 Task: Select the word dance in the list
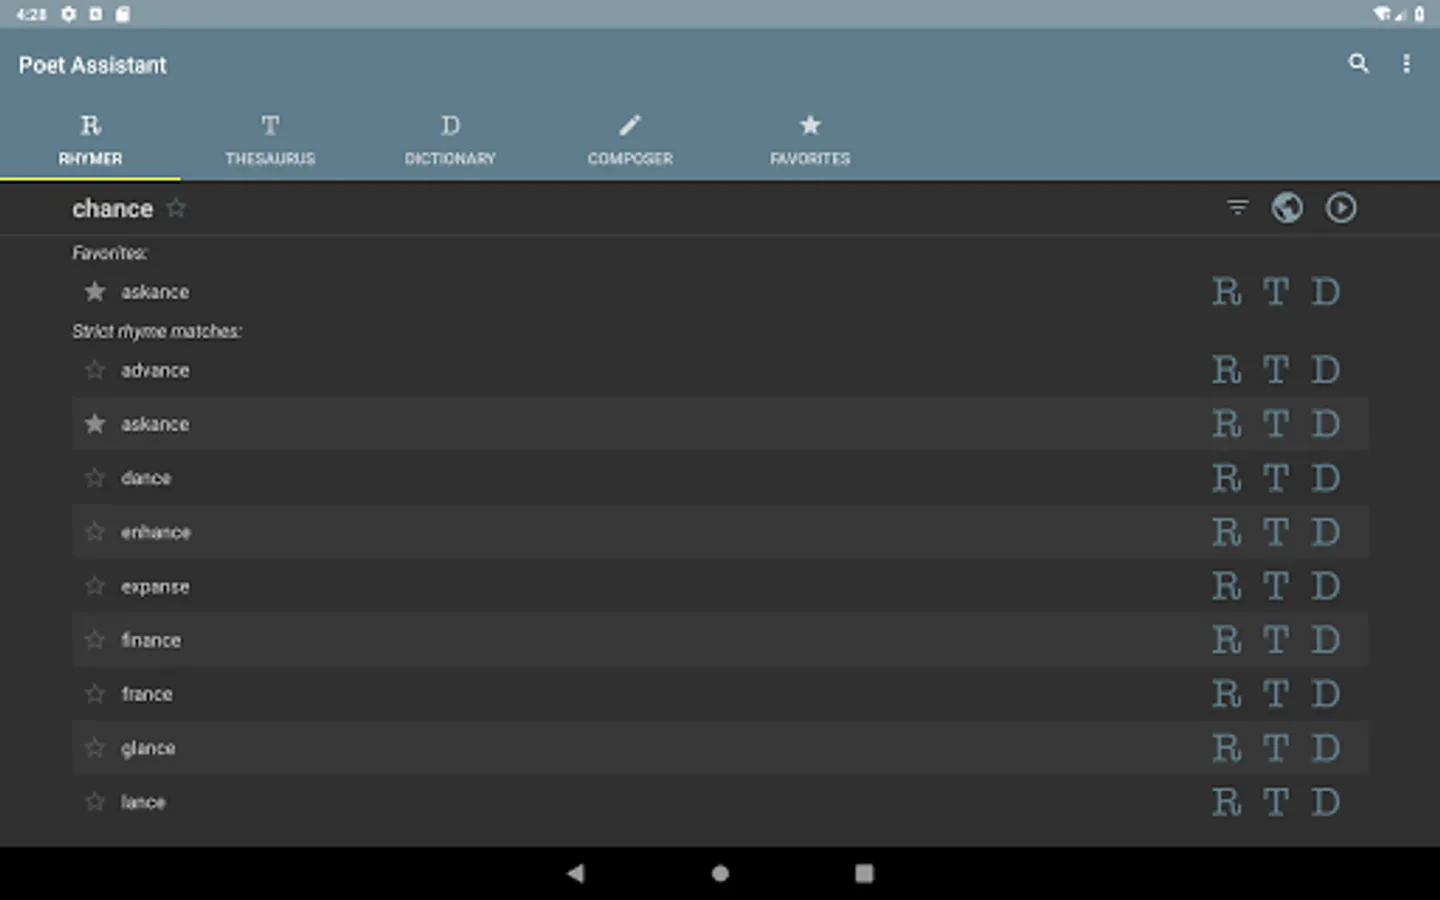tap(146, 478)
